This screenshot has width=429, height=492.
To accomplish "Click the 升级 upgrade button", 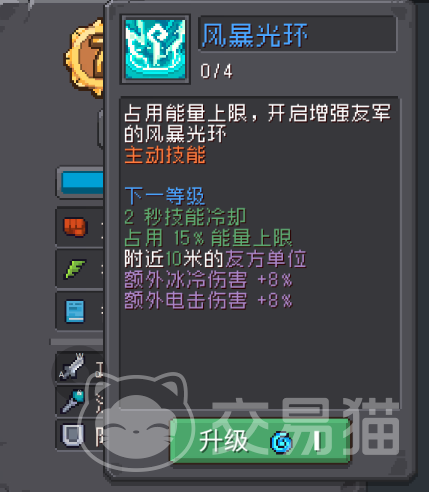I will 260,442.
